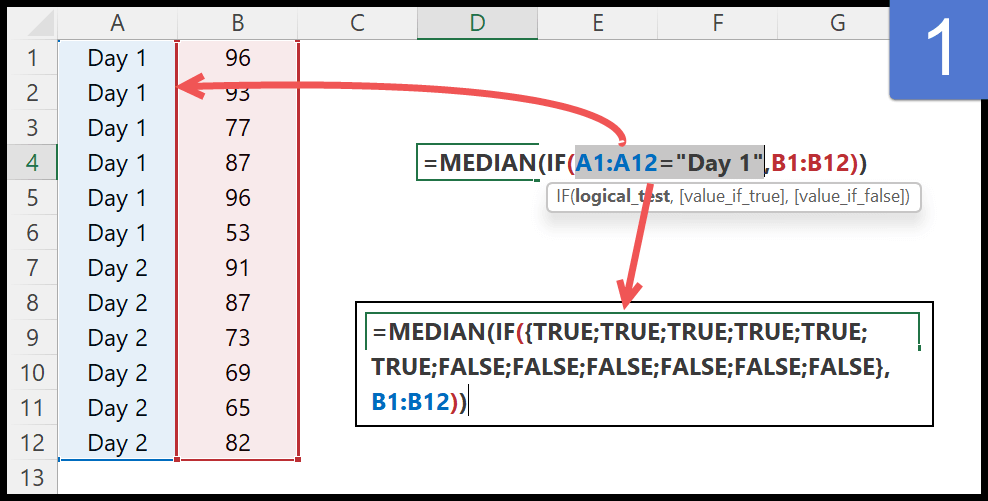
Task: Click the MEDIAN formula in cell D4
Action: 642,162
